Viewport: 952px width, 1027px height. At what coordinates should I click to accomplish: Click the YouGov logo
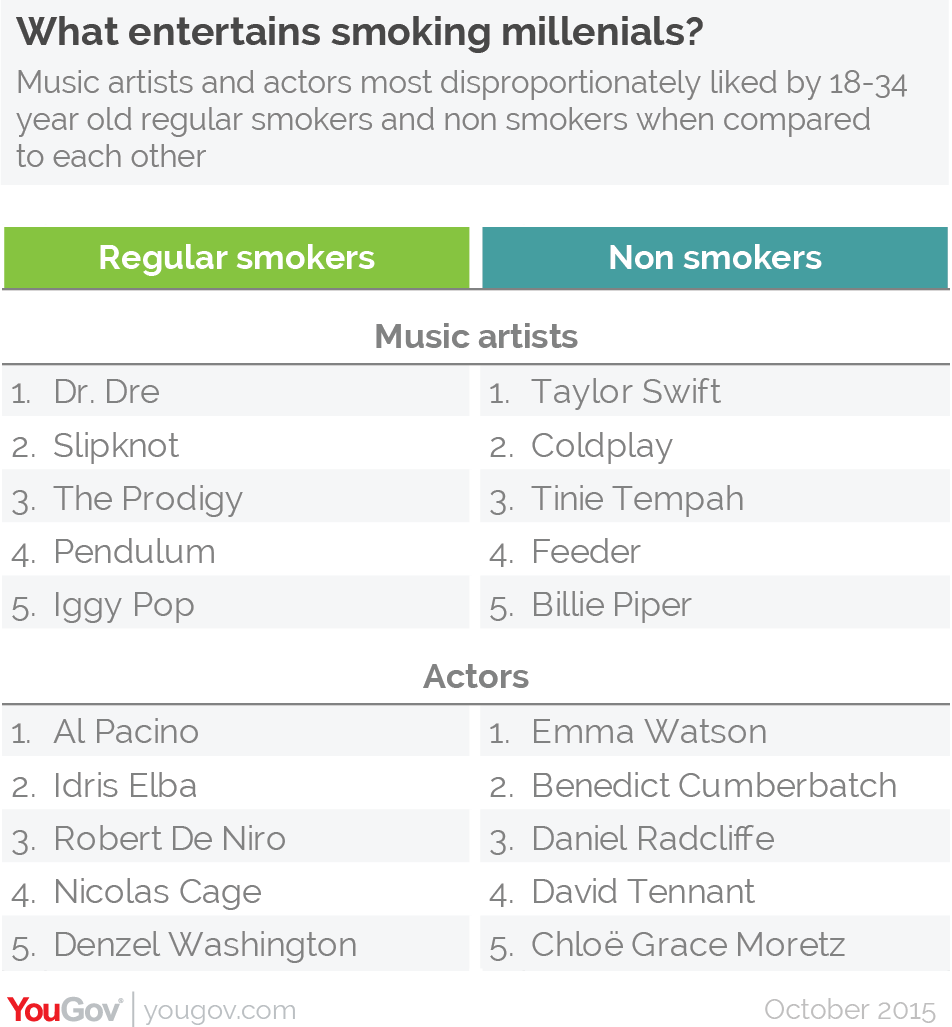(64, 1009)
